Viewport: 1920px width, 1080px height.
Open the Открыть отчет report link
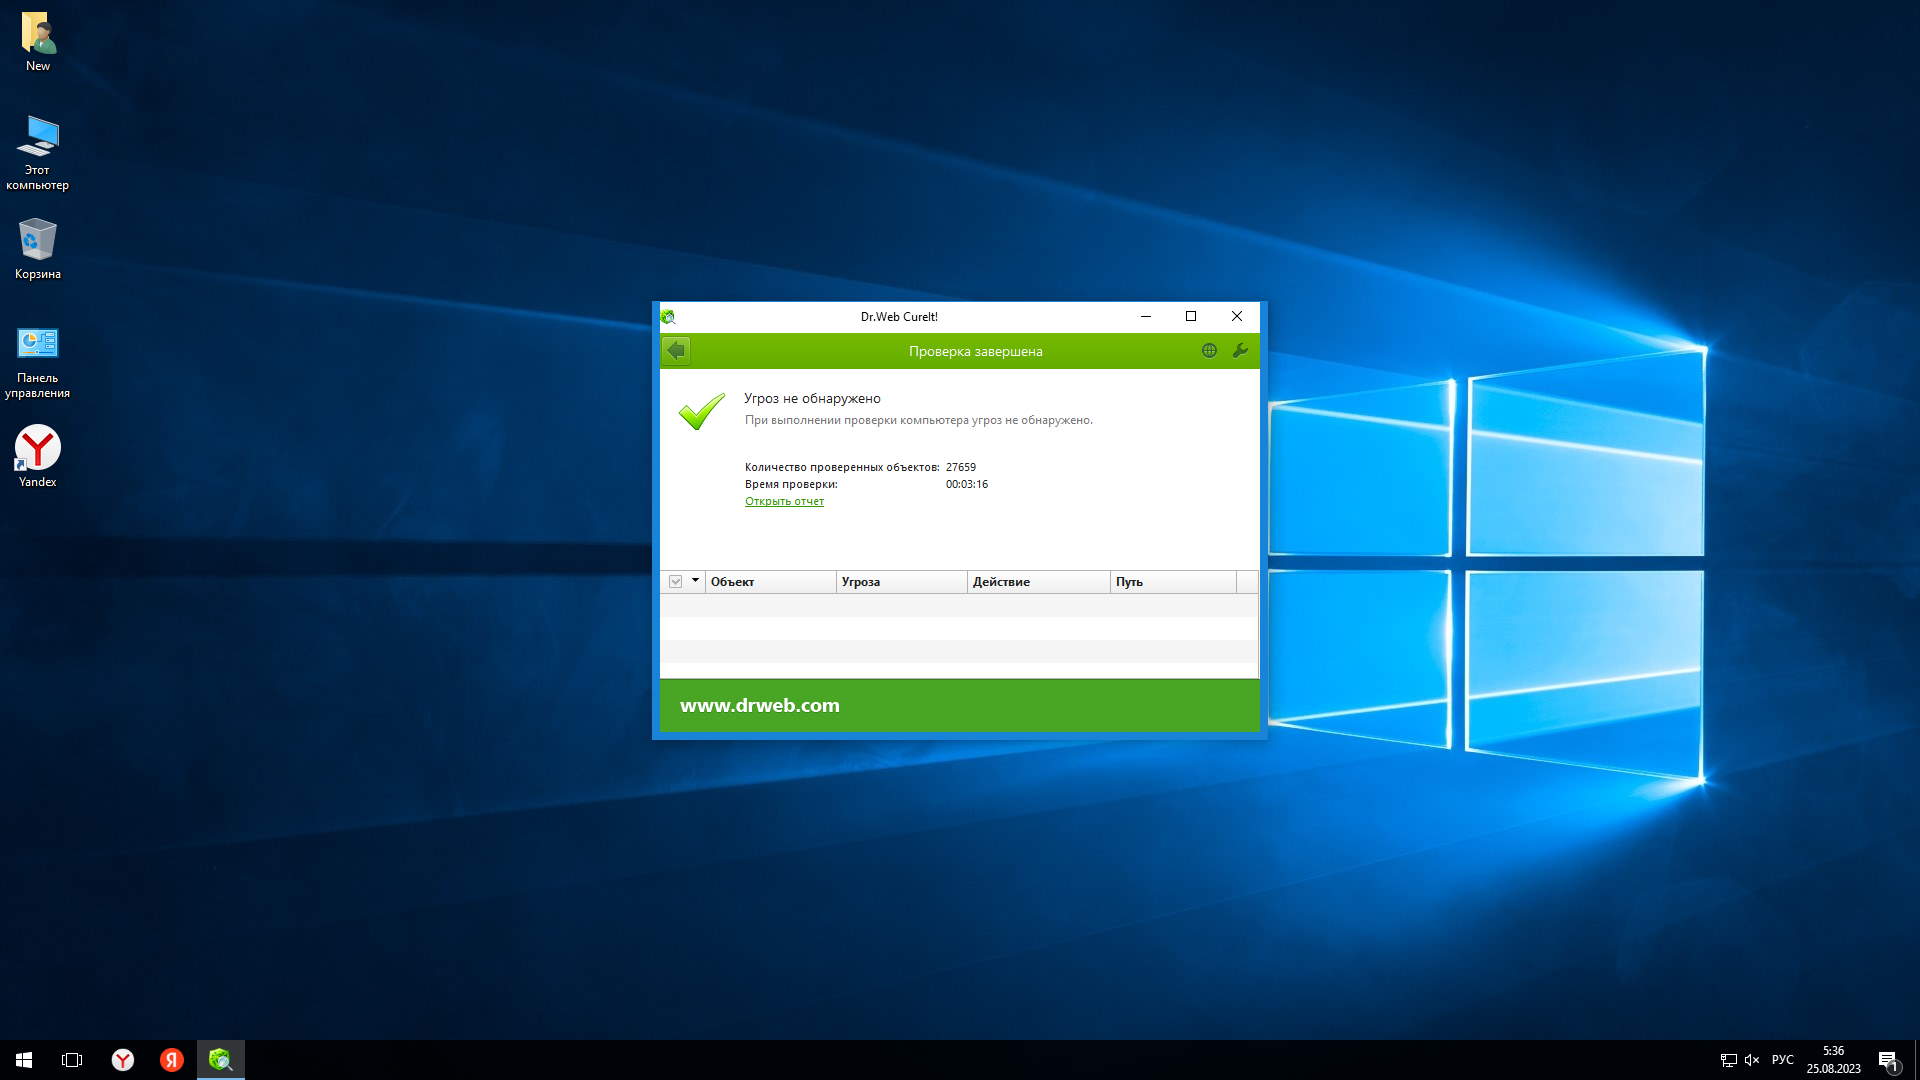pos(784,501)
